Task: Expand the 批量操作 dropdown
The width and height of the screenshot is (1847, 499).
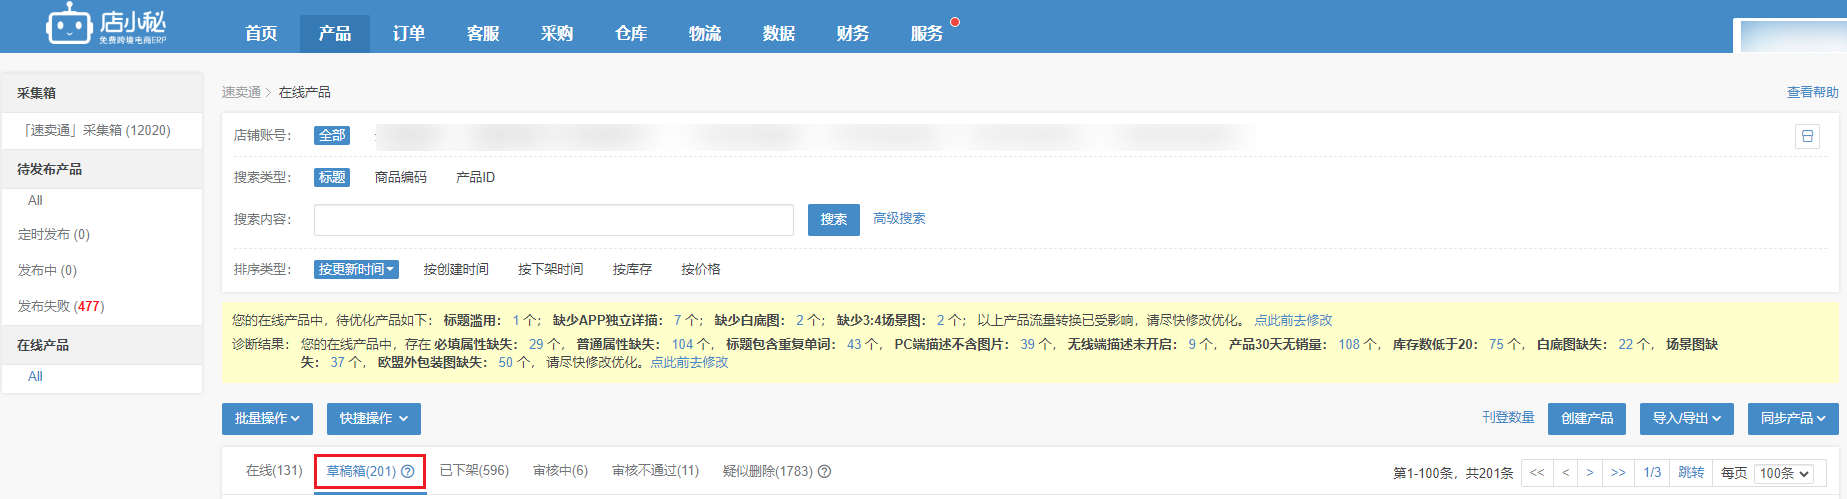Action: pos(267,418)
